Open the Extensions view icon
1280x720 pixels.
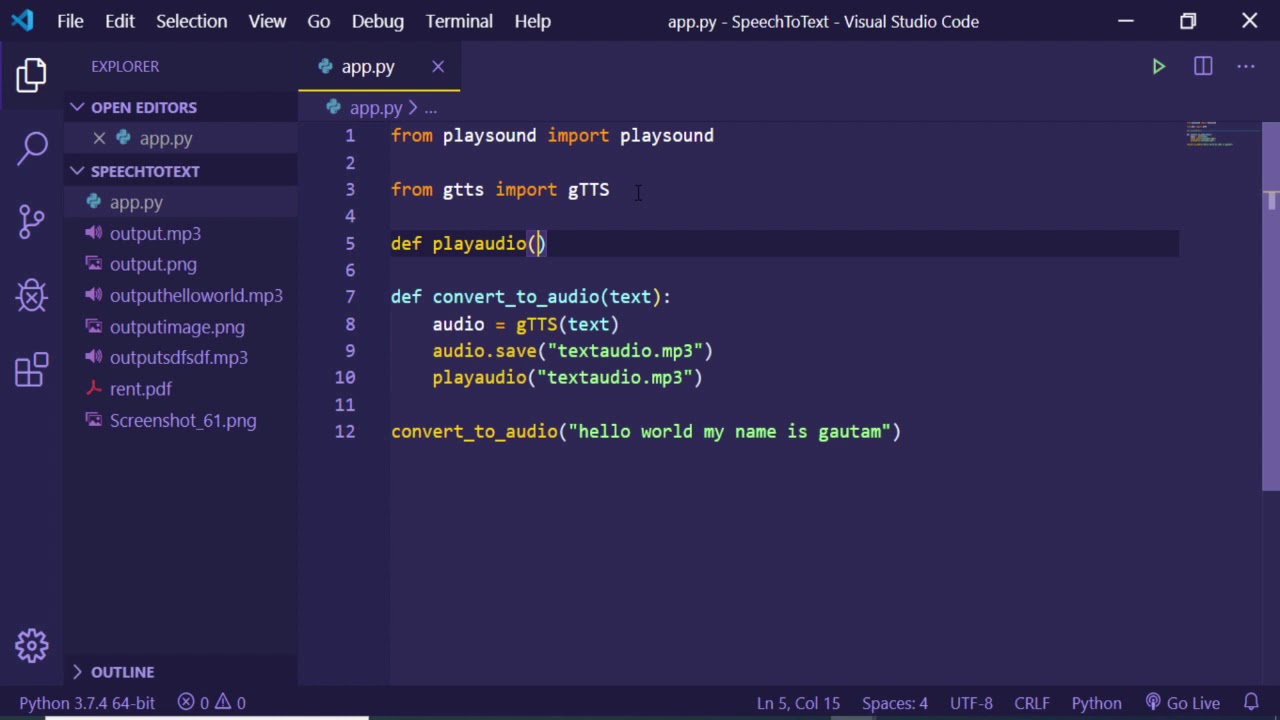32,370
